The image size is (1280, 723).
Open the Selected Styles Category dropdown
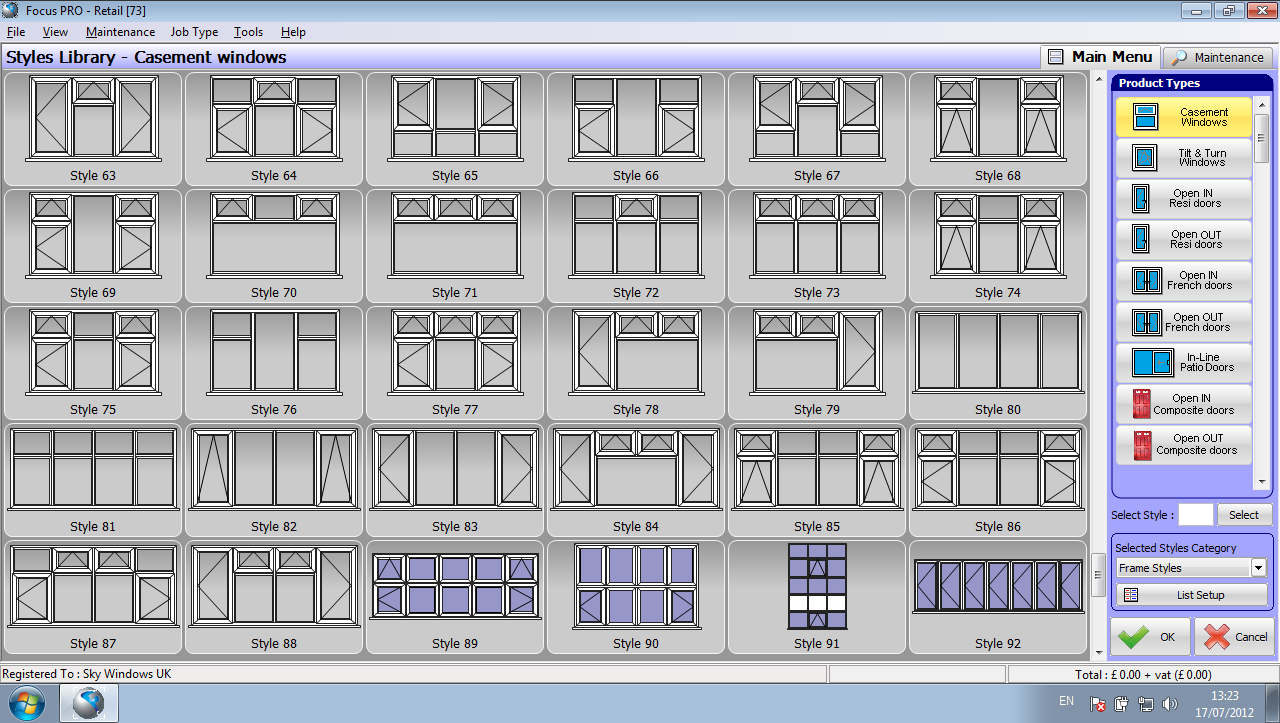(1258, 568)
